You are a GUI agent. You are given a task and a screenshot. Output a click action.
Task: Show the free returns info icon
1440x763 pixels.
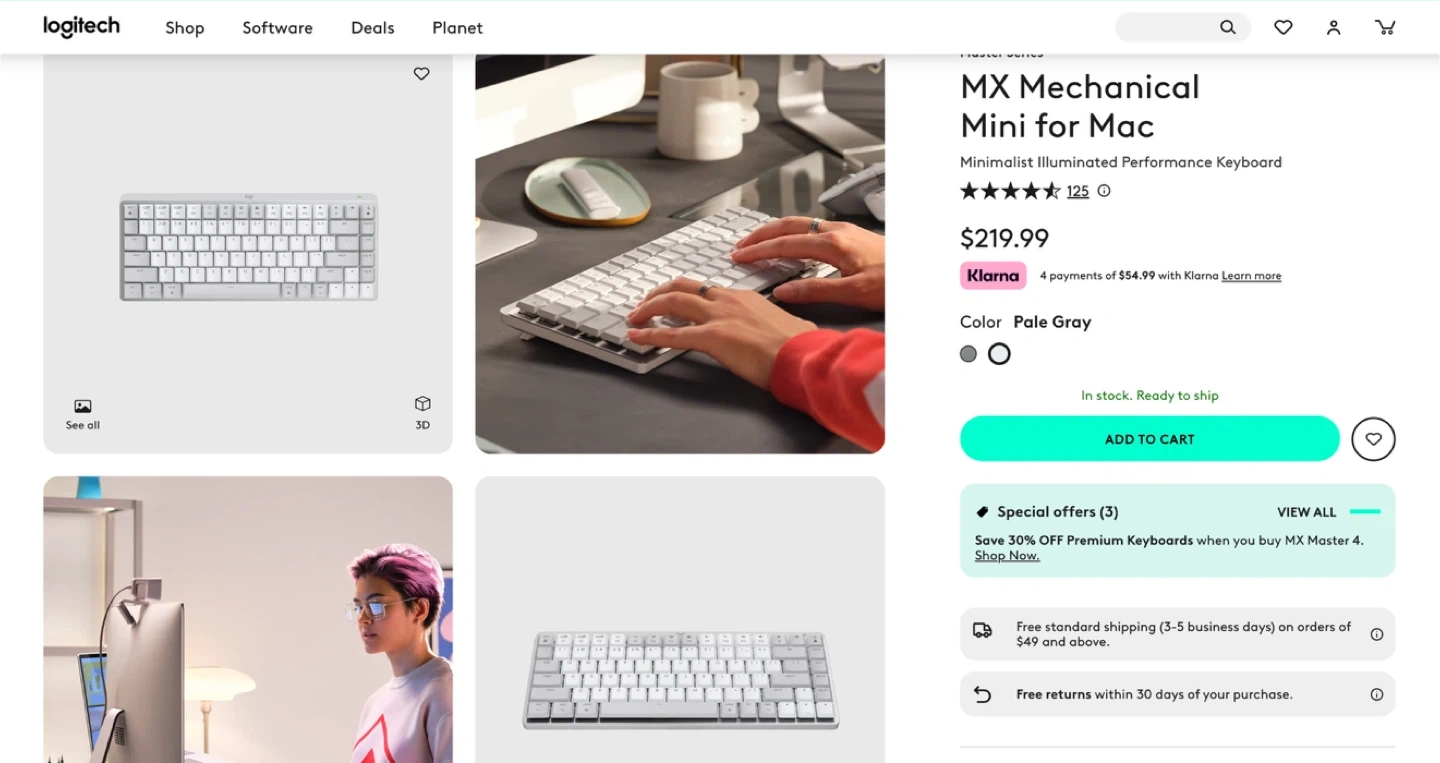point(1377,694)
